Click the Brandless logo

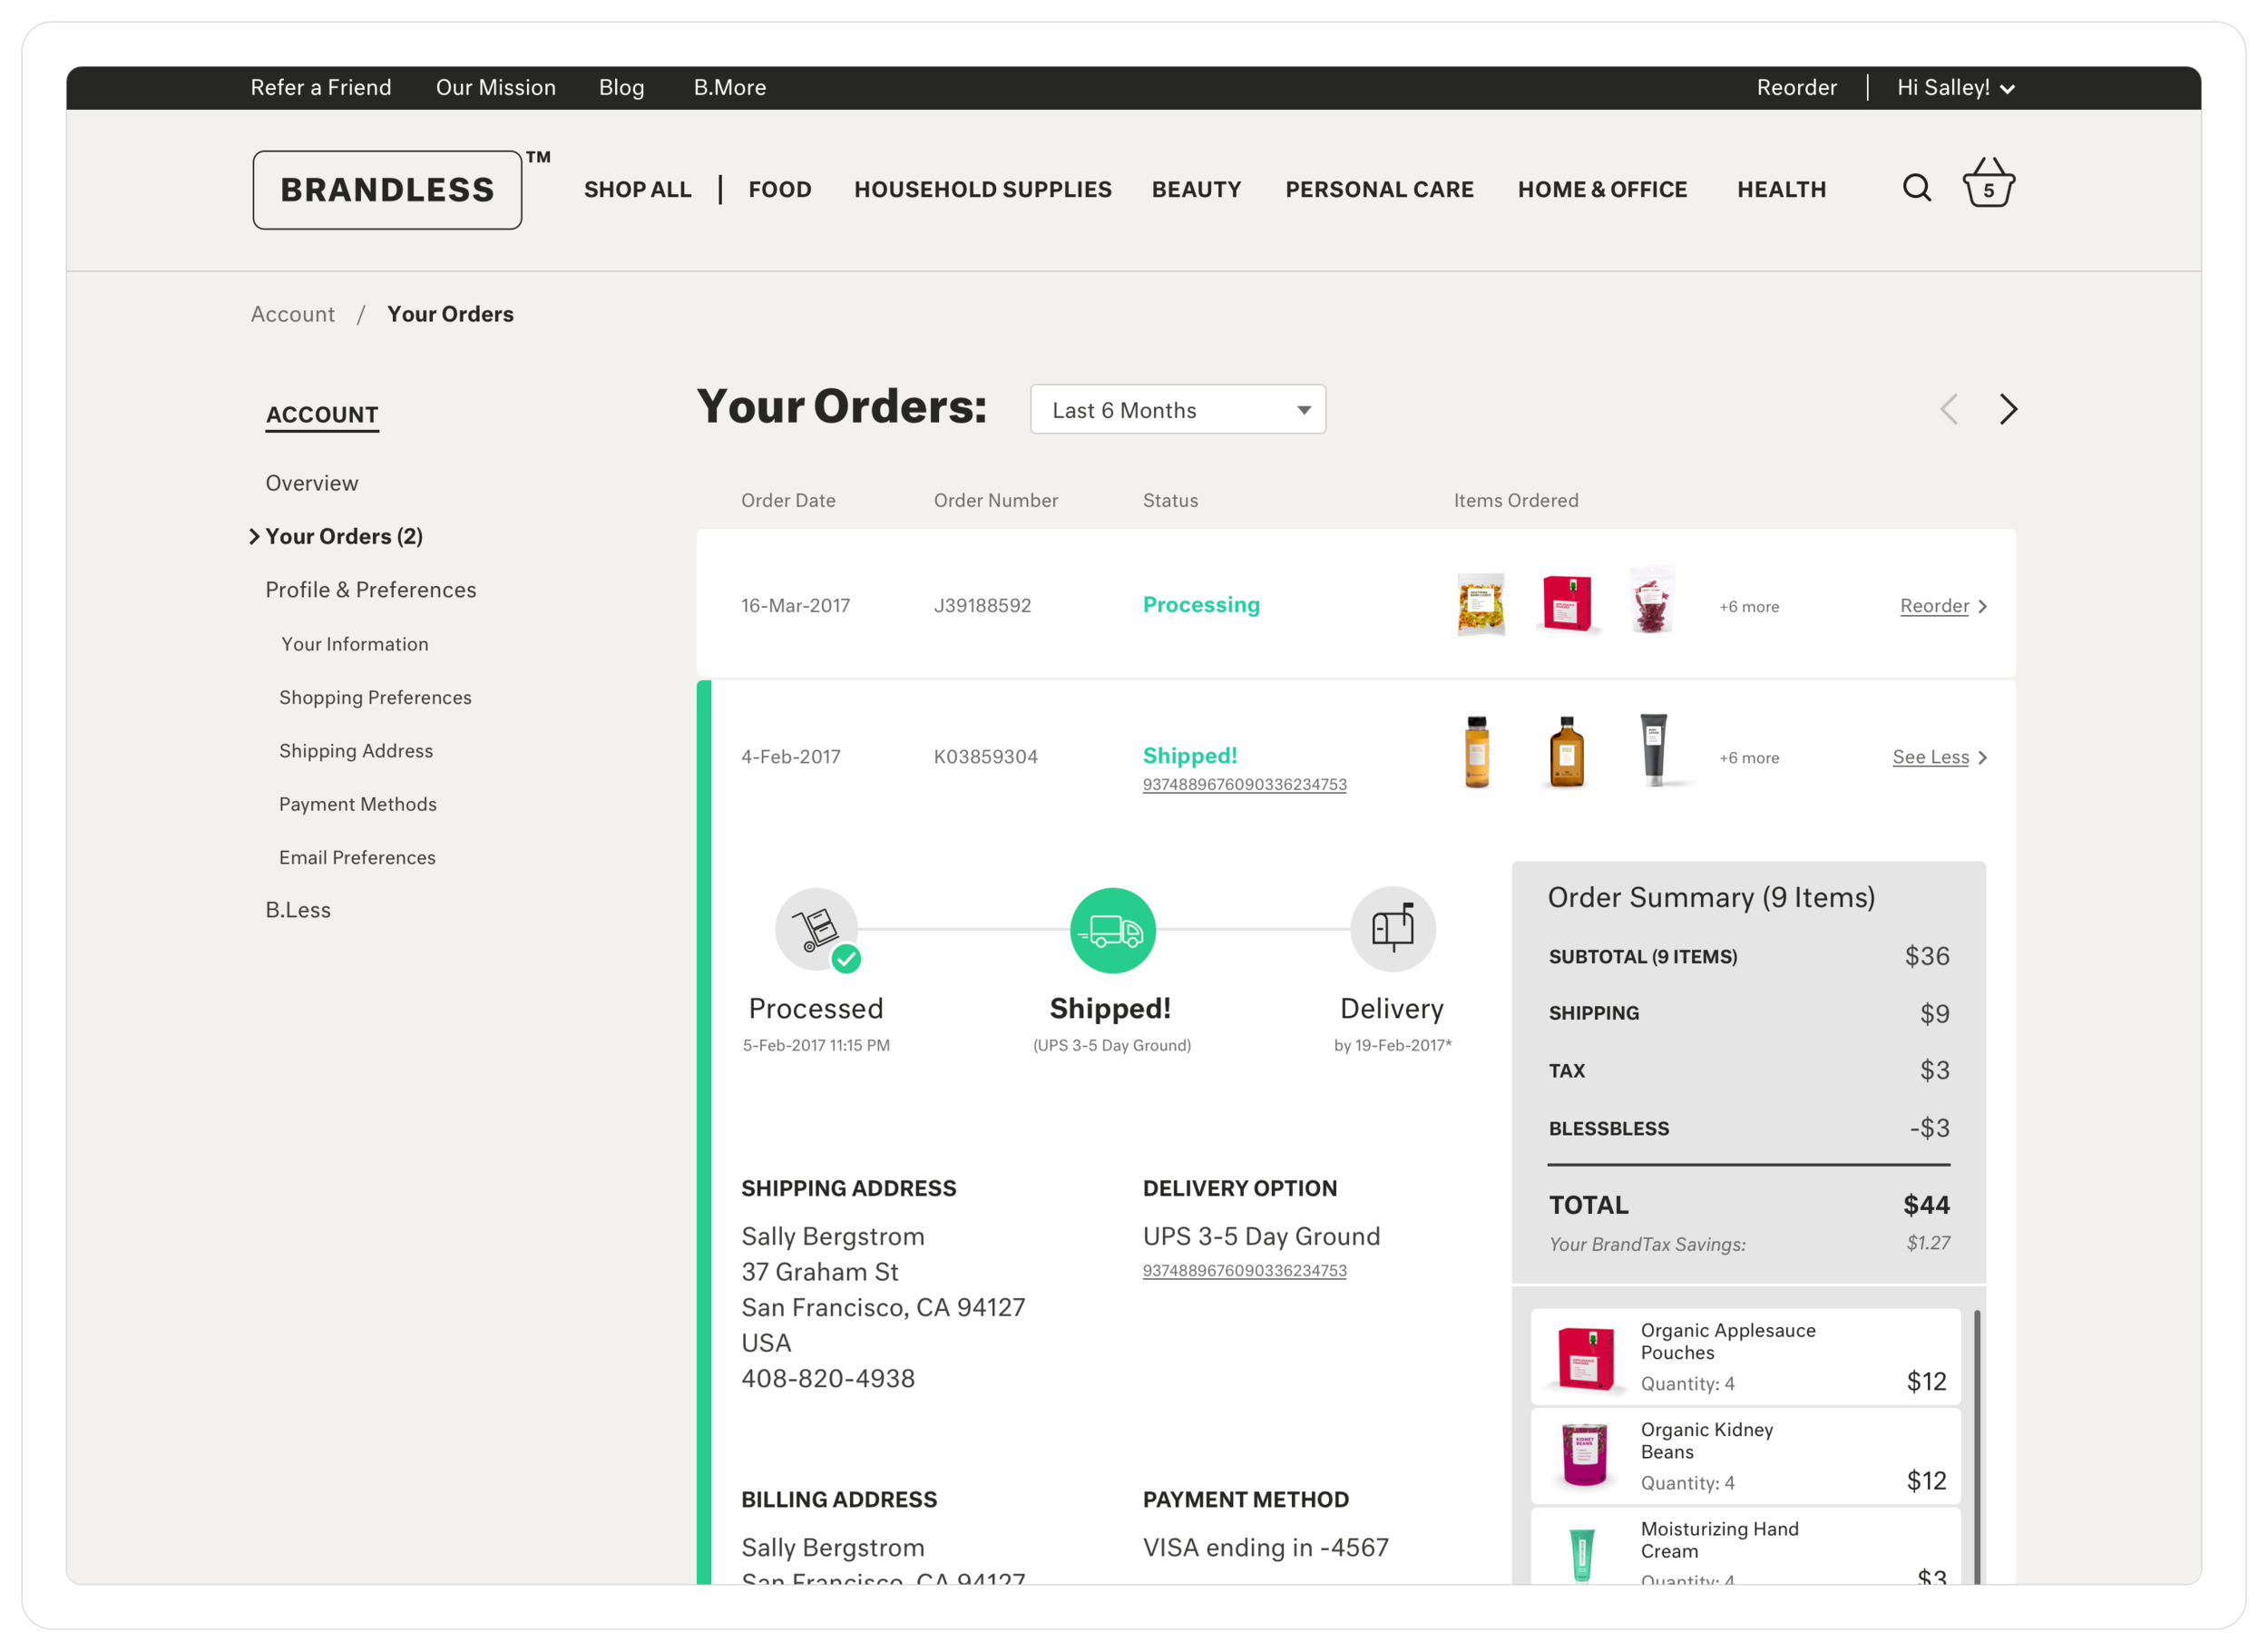pos(387,190)
